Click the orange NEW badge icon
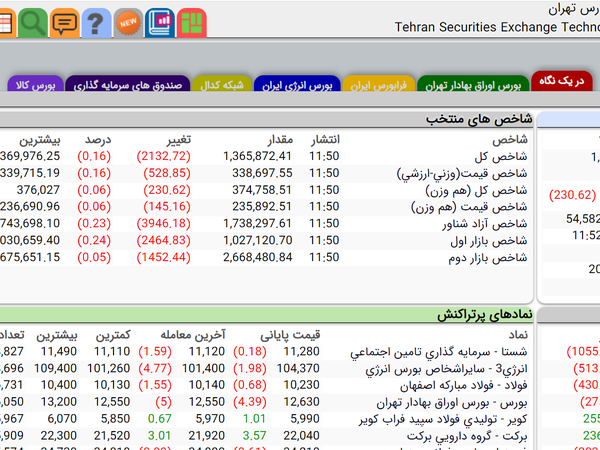Image resolution: width=600 pixels, height=450 pixels. coord(128,23)
